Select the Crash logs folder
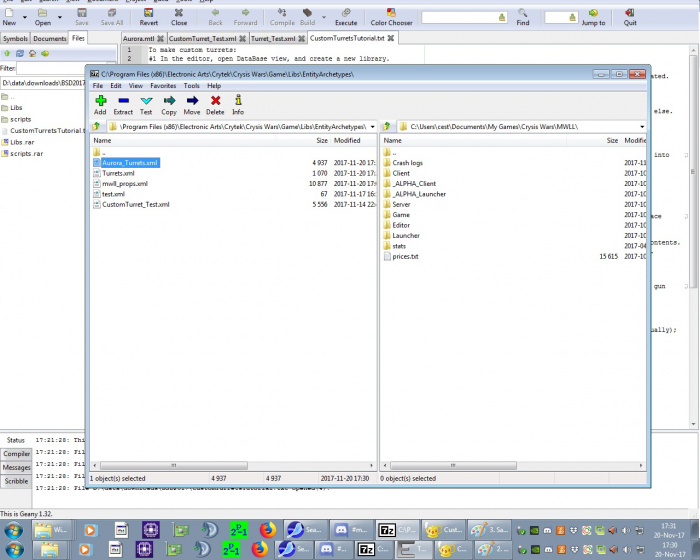This screenshot has height=560, width=700. tap(407, 163)
